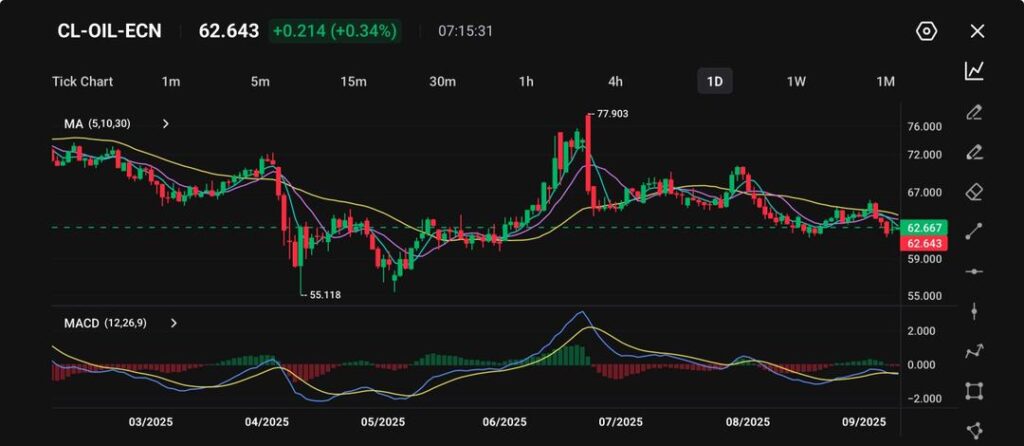Select the diagonal trend line tool
This screenshot has width=1024, height=446.
[x=974, y=232]
